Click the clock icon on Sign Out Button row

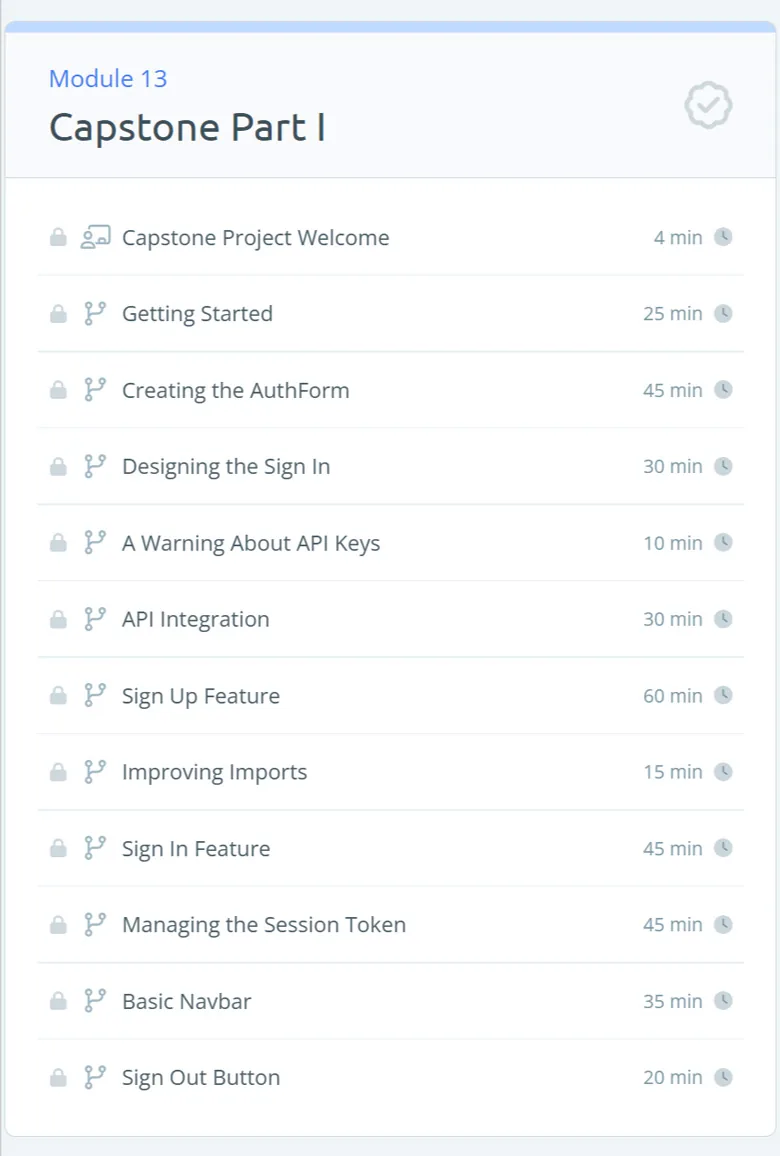(x=723, y=1077)
